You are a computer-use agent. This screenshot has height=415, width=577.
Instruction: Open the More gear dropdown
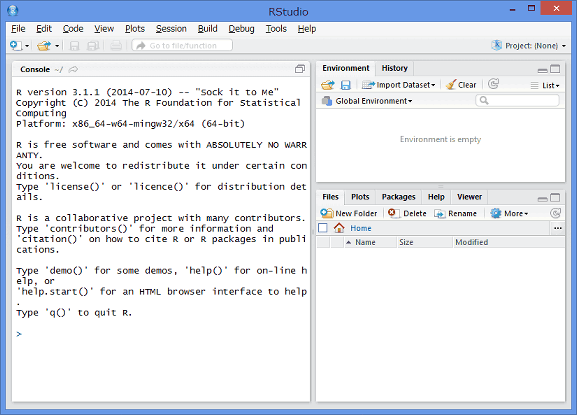pos(509,213)
